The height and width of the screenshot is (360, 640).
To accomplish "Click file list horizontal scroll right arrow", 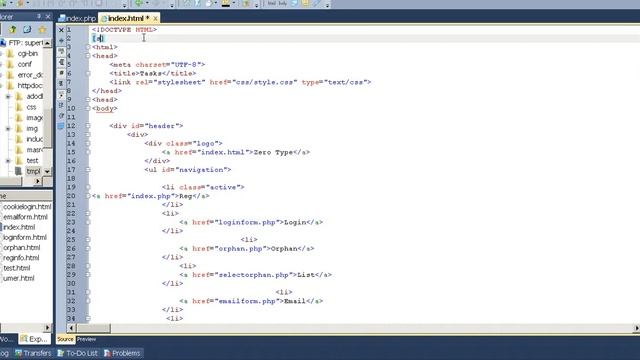I will 47,327.
